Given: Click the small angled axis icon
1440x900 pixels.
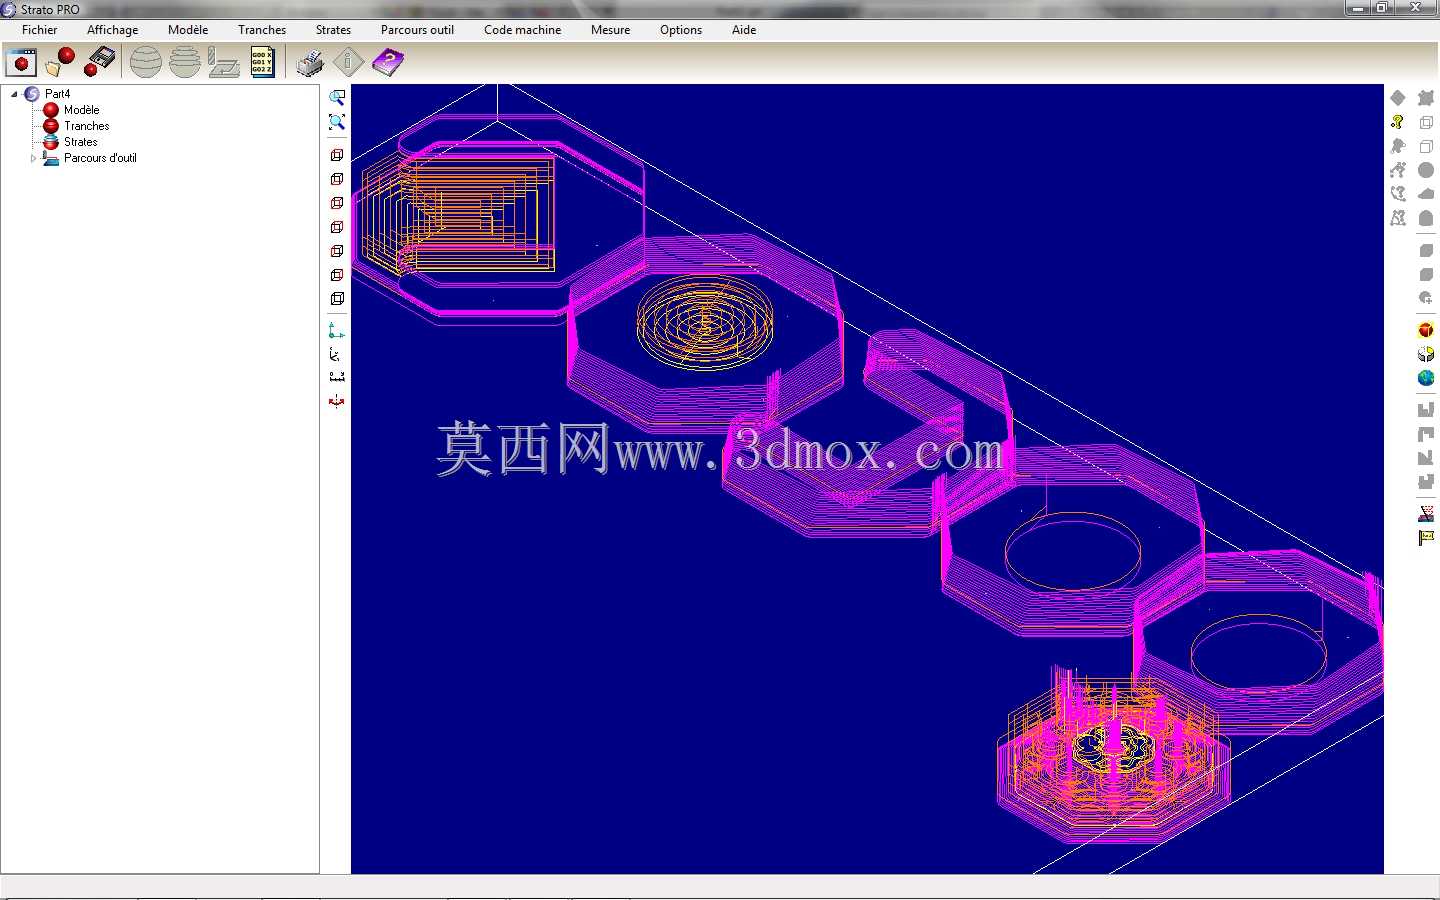Looking at the screenshot, I should coord(335,355).
